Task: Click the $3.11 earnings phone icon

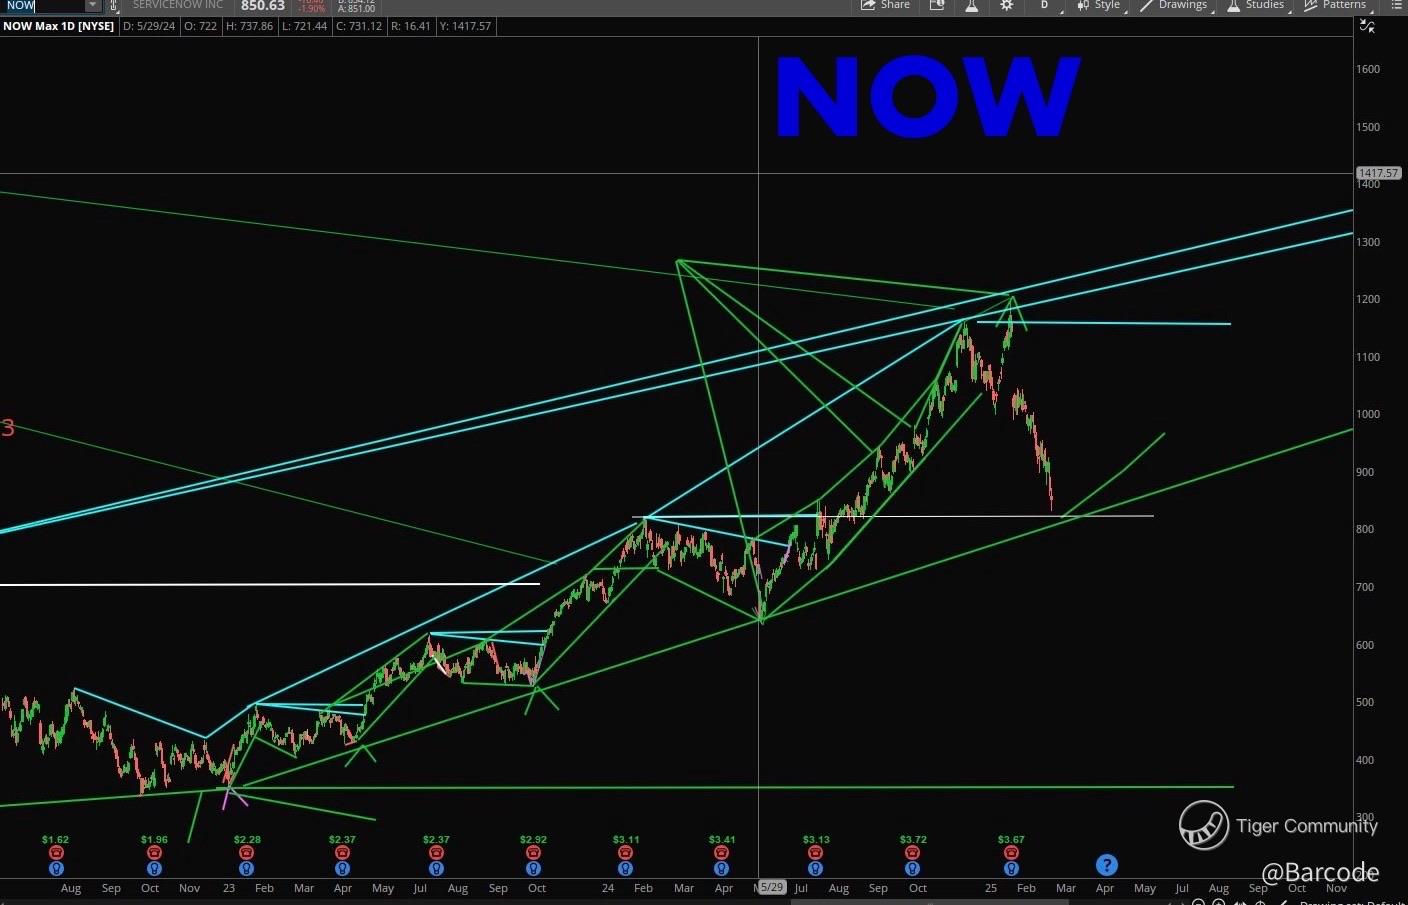Action: (x=626, y=853)
